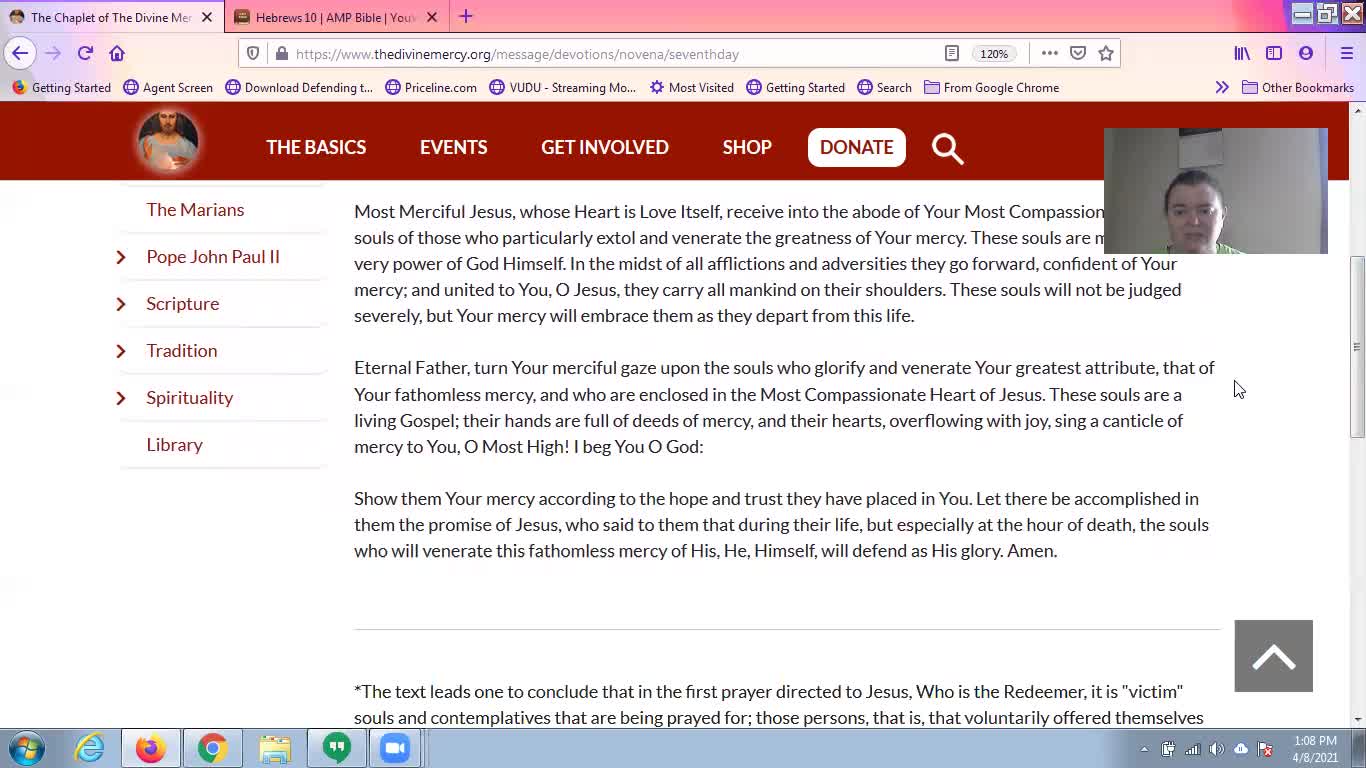
Task: Open the site search magnifier
Action: click(x=947, y=148)
